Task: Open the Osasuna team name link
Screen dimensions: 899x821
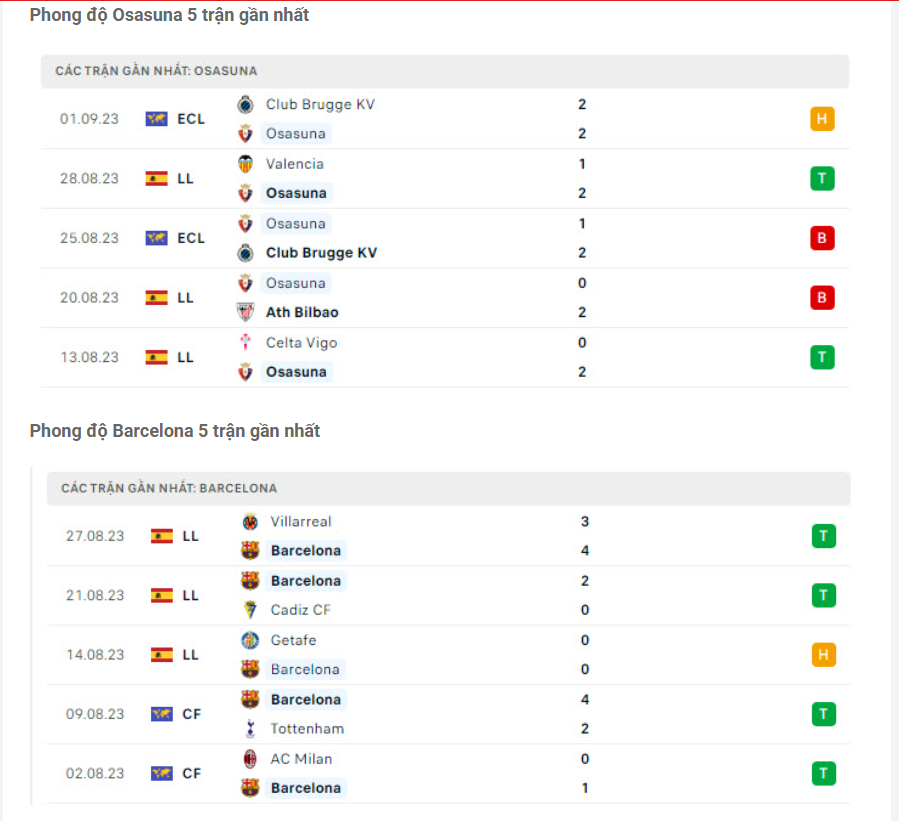Action: point(296,133)
